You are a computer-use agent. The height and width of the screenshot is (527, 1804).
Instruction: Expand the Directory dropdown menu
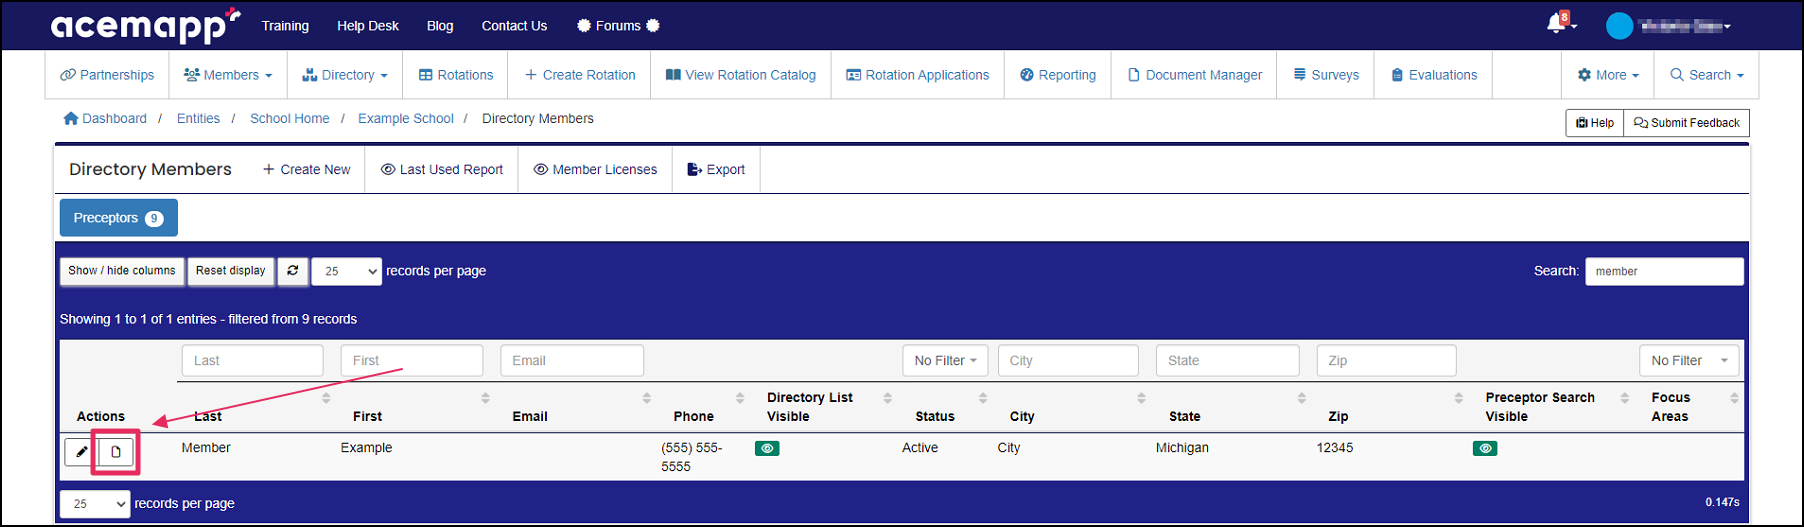[345, 75]
